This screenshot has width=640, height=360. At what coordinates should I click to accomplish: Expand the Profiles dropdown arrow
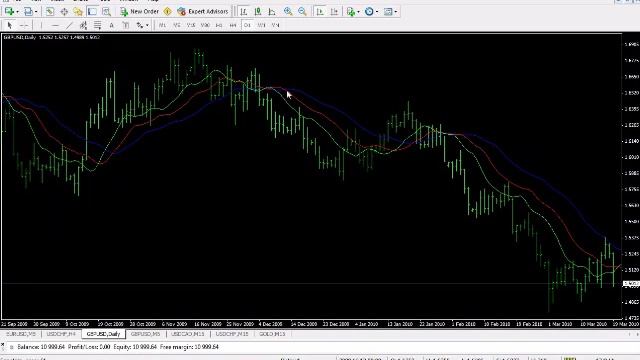pos(36,12)
